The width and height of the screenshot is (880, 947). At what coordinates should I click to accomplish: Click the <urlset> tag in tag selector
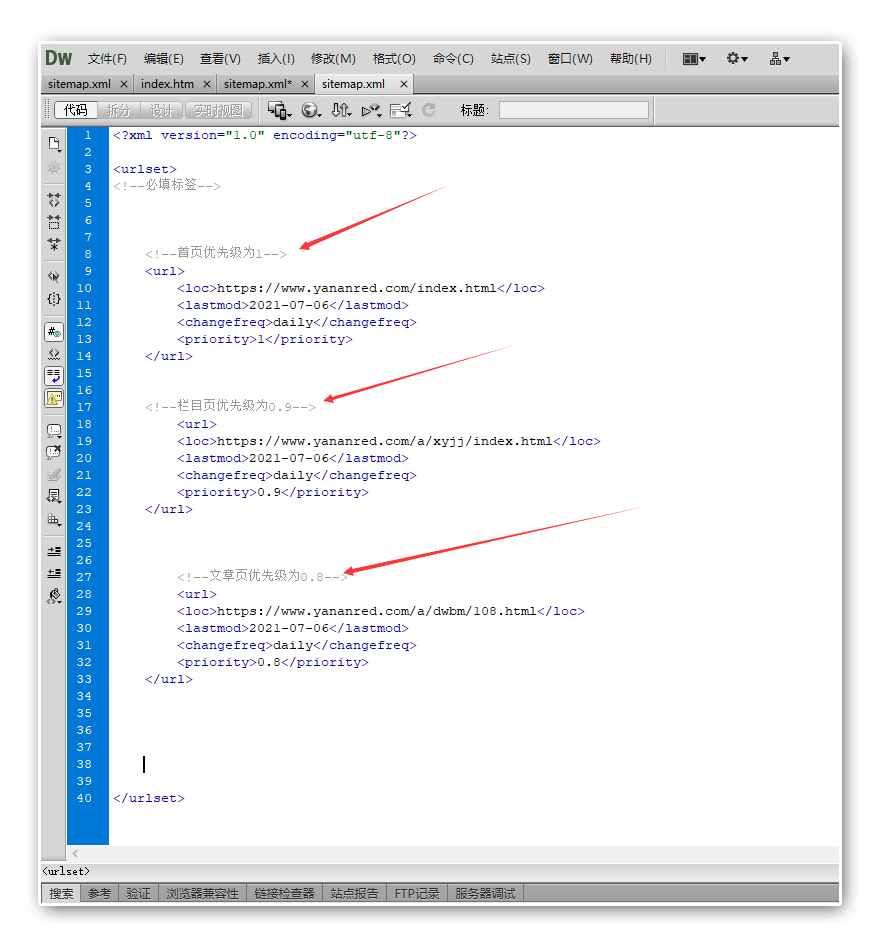[66, 871]
